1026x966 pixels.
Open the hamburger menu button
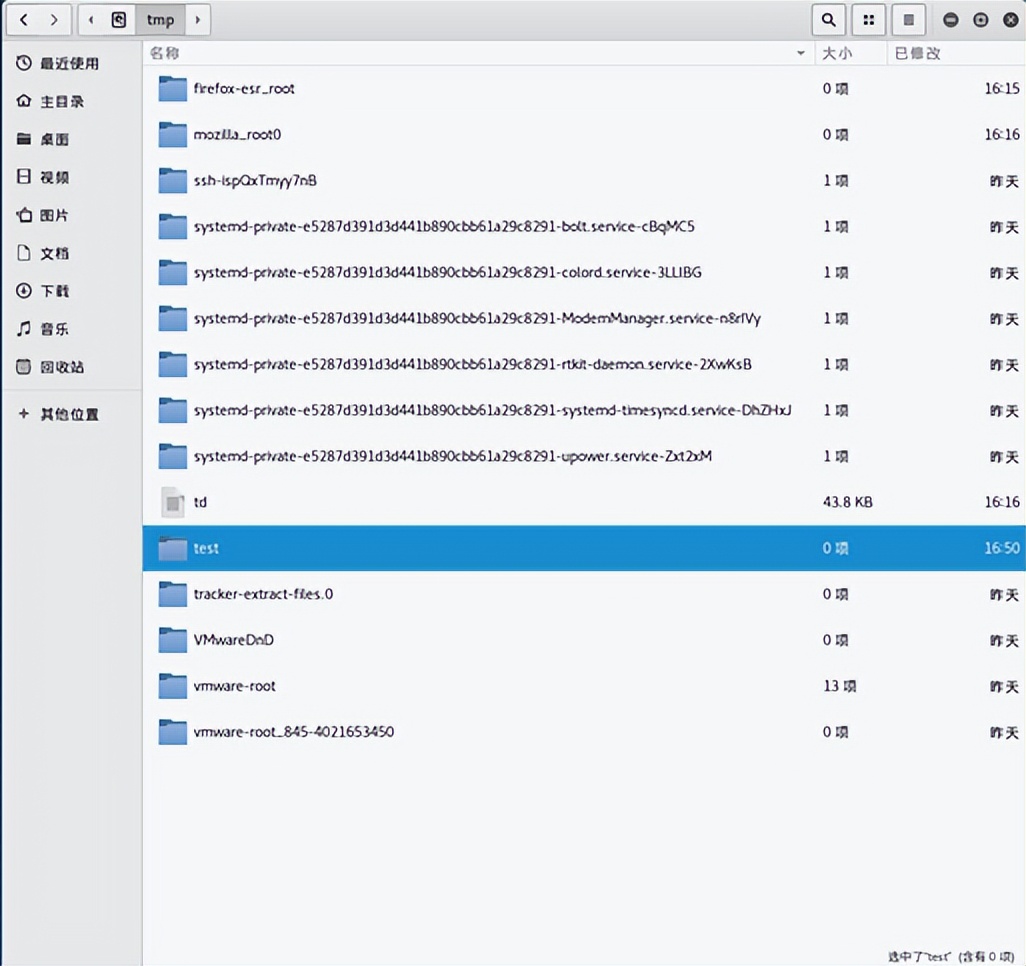pos(908,19)
